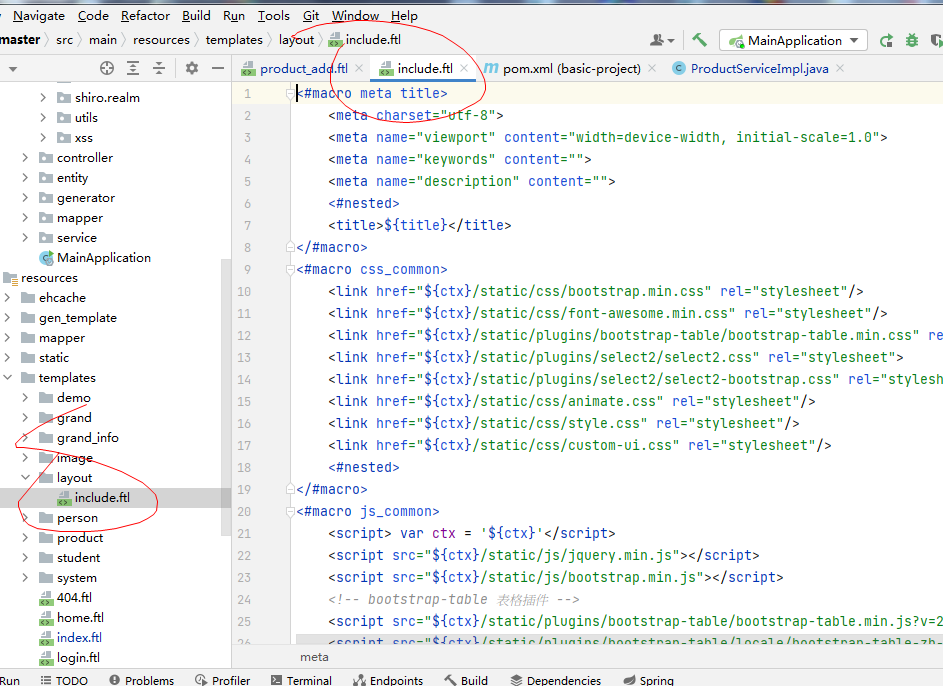The width and height of the screenshot is (943, 686).
Task: Fold the meta macro on line 1
Action: pyautogui.click(x=290, y=93)
